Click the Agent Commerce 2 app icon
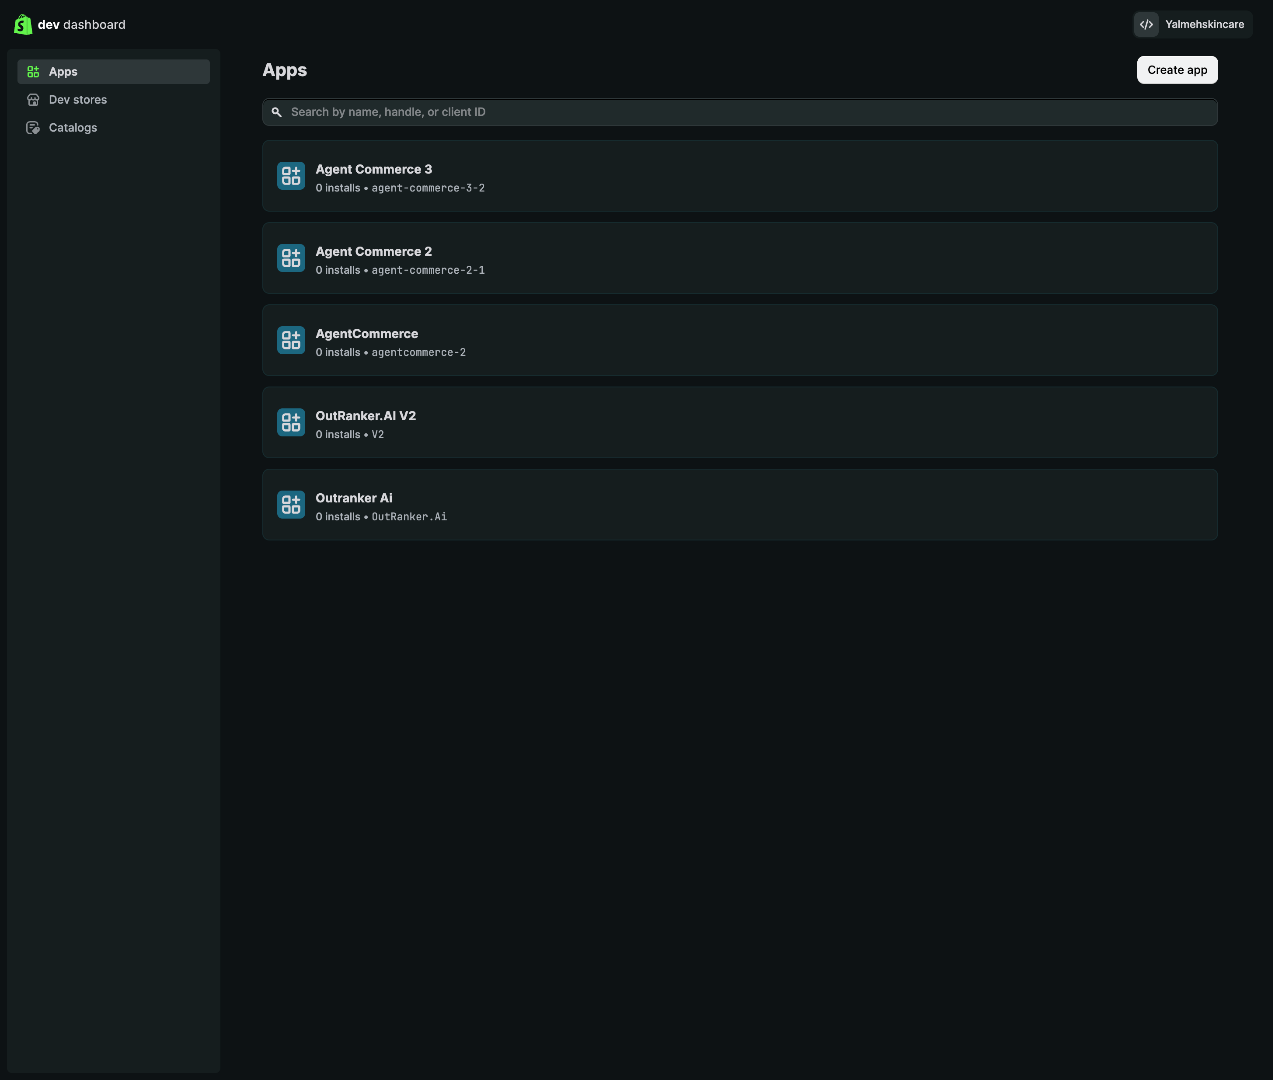This screenshot has height=1080, width=1273. click(291, 258)
